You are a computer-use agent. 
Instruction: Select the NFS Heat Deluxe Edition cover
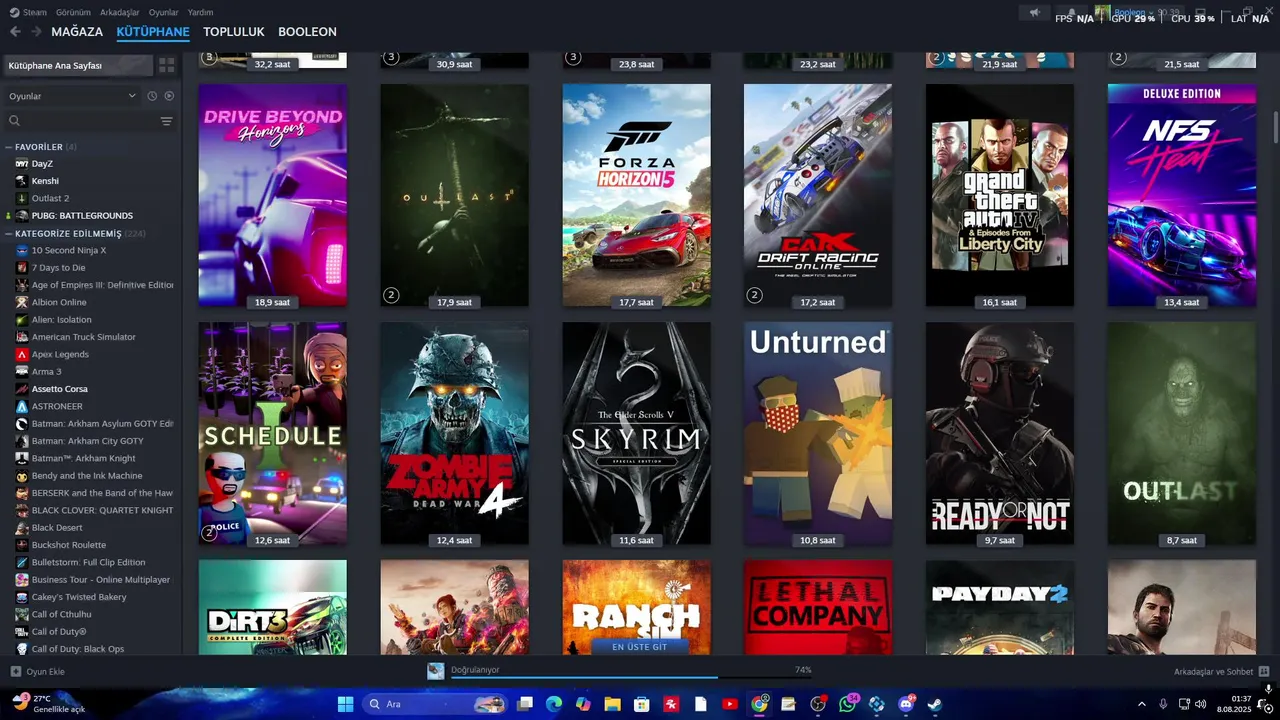click(x=1182, y=195)
